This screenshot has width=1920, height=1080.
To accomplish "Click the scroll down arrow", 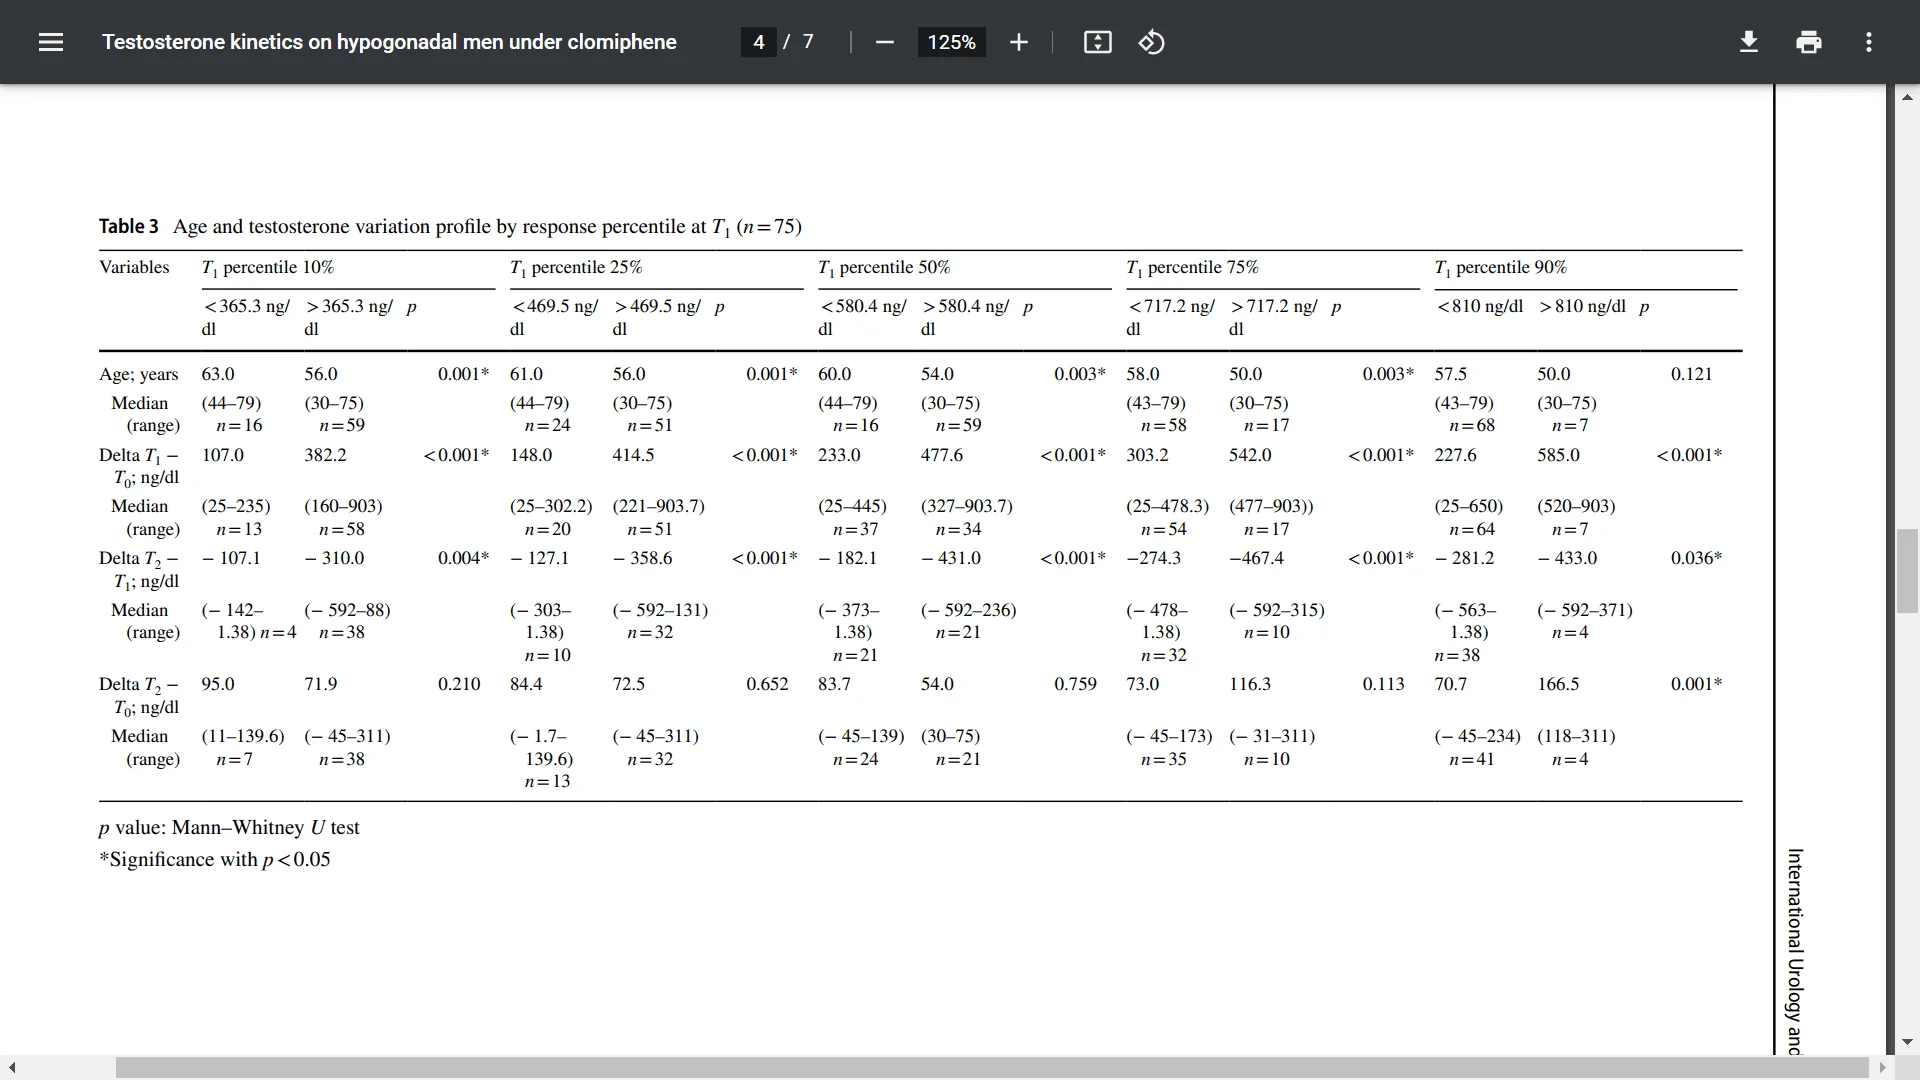I will [1906, 1042].
